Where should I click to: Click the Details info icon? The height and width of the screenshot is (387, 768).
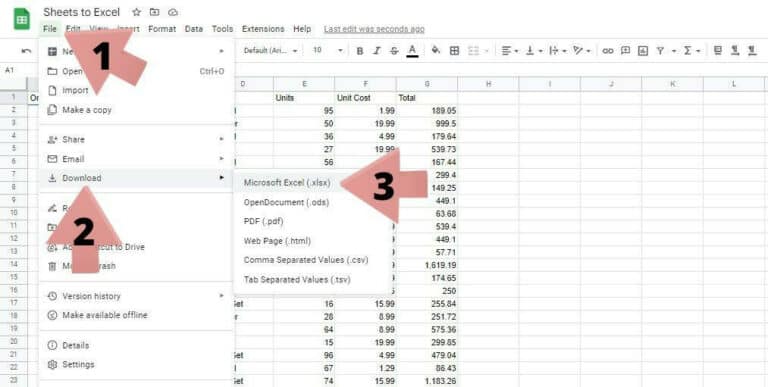pyautogui.click(x=52, y=345)
